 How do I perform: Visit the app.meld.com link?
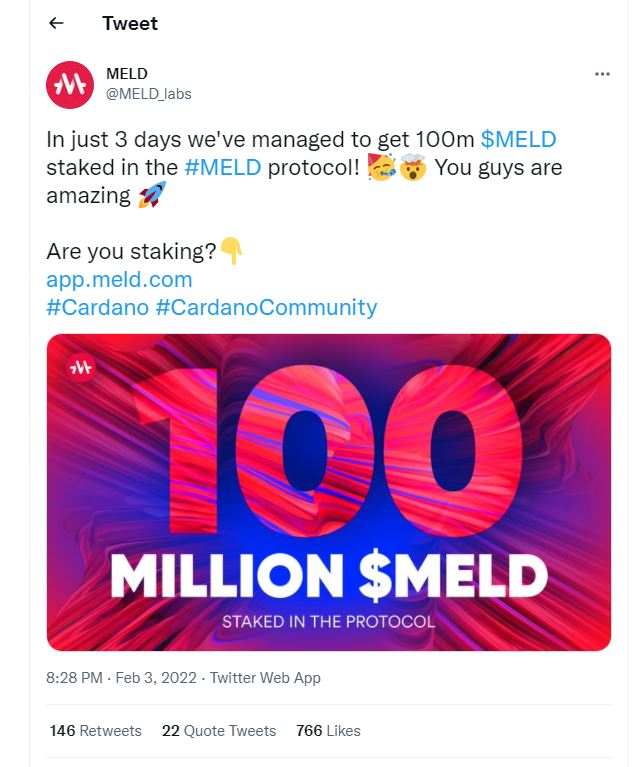tap(119, 280)
